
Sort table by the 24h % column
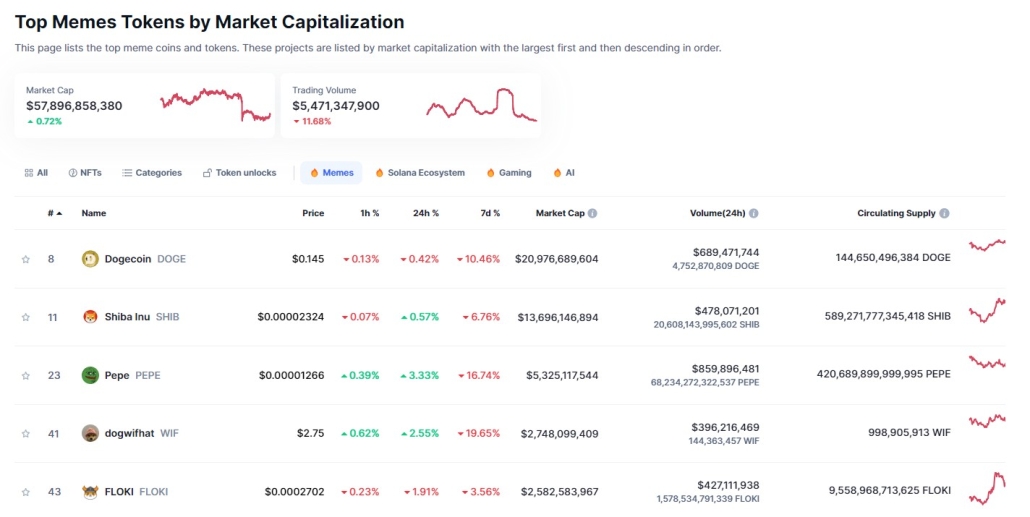click(428, 213)
